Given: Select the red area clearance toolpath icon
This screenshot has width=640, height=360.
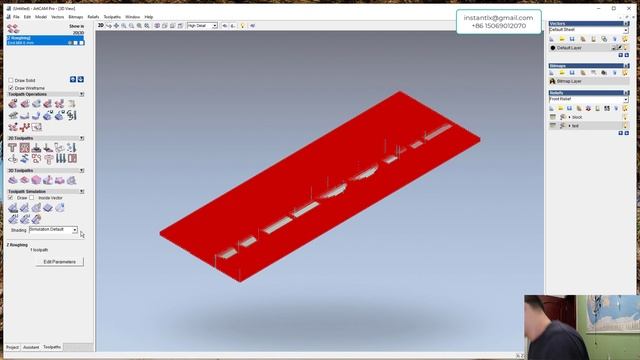Looking at the screenshot, I should tap(24, 147).
